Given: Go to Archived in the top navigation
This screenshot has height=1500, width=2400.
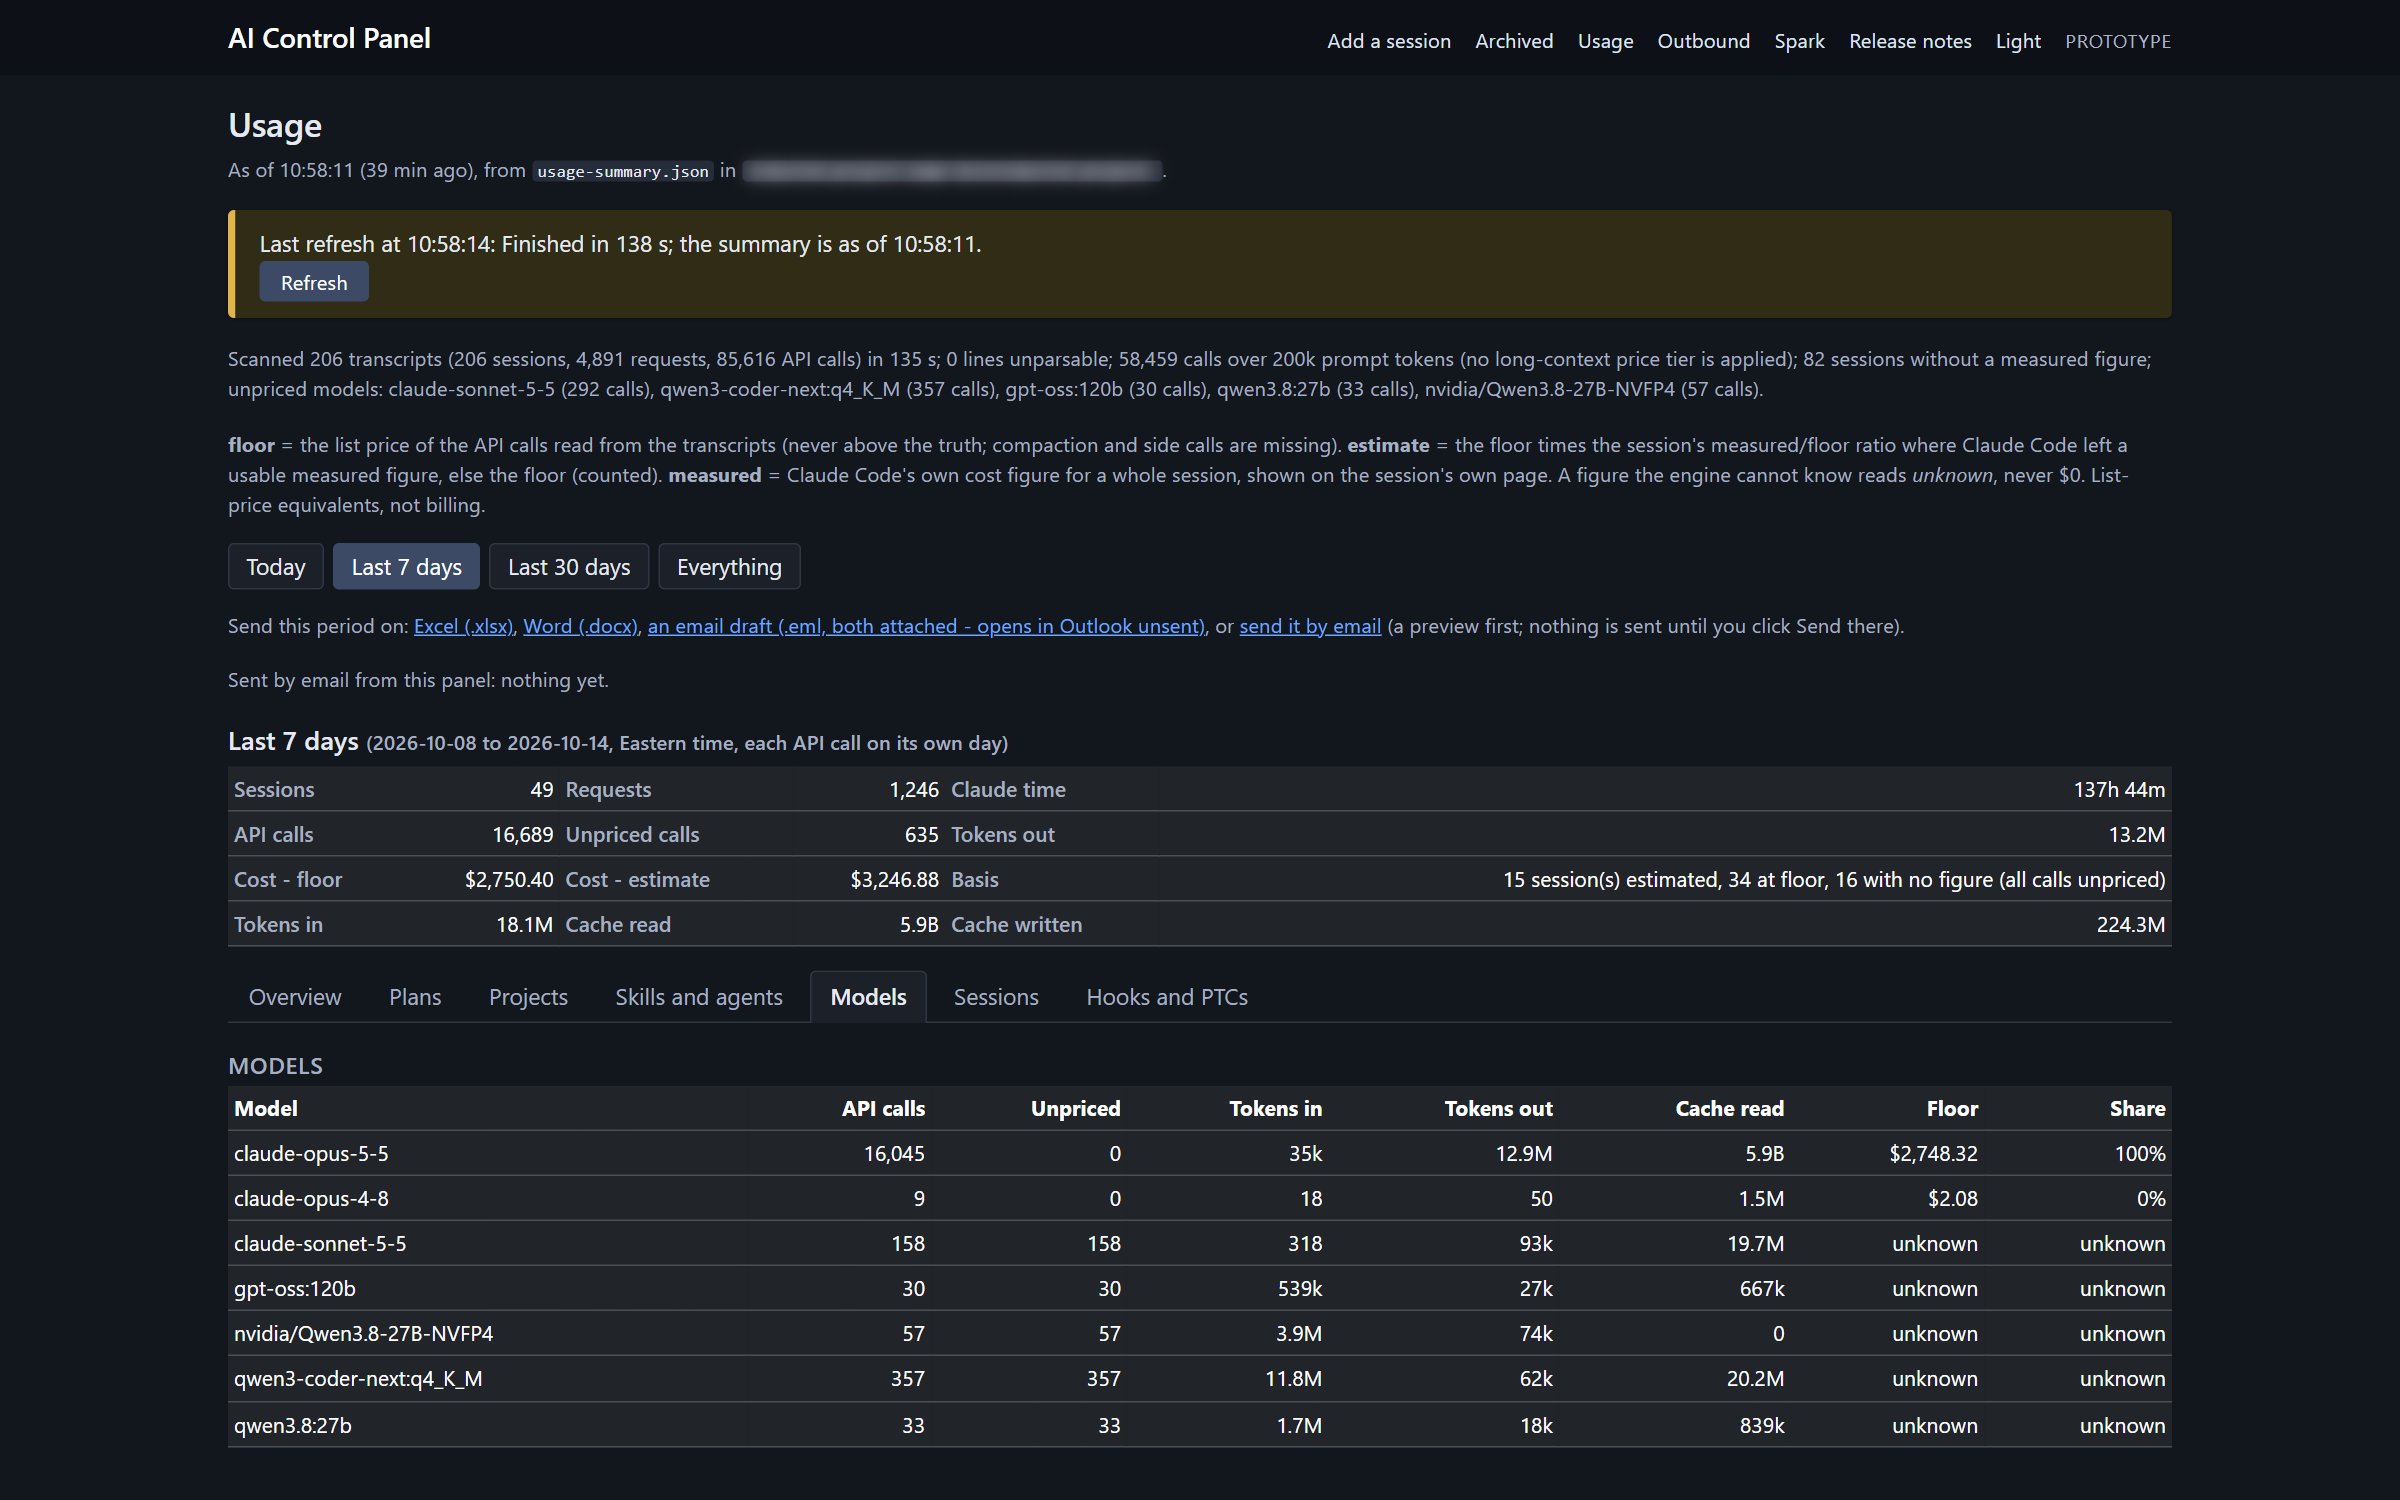Looking at the screenshot, I should 1514,41.
